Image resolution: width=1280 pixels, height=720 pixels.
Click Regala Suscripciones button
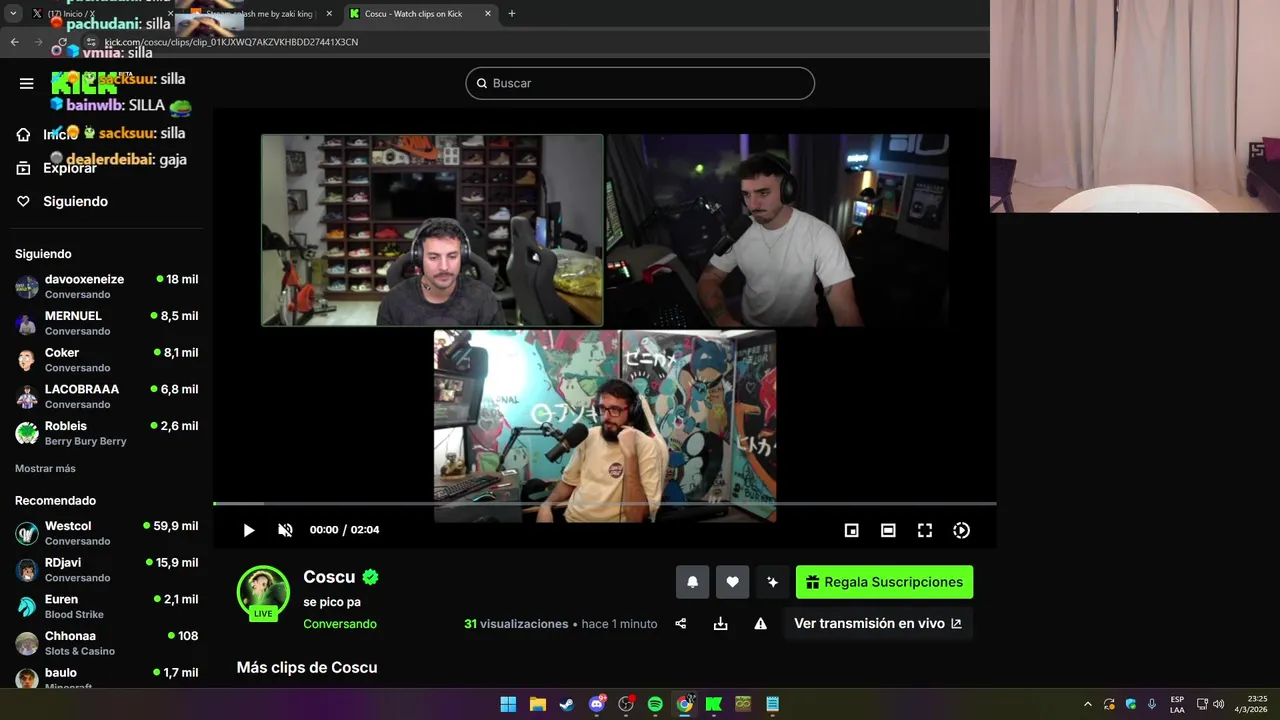click(x=884, y=582)
